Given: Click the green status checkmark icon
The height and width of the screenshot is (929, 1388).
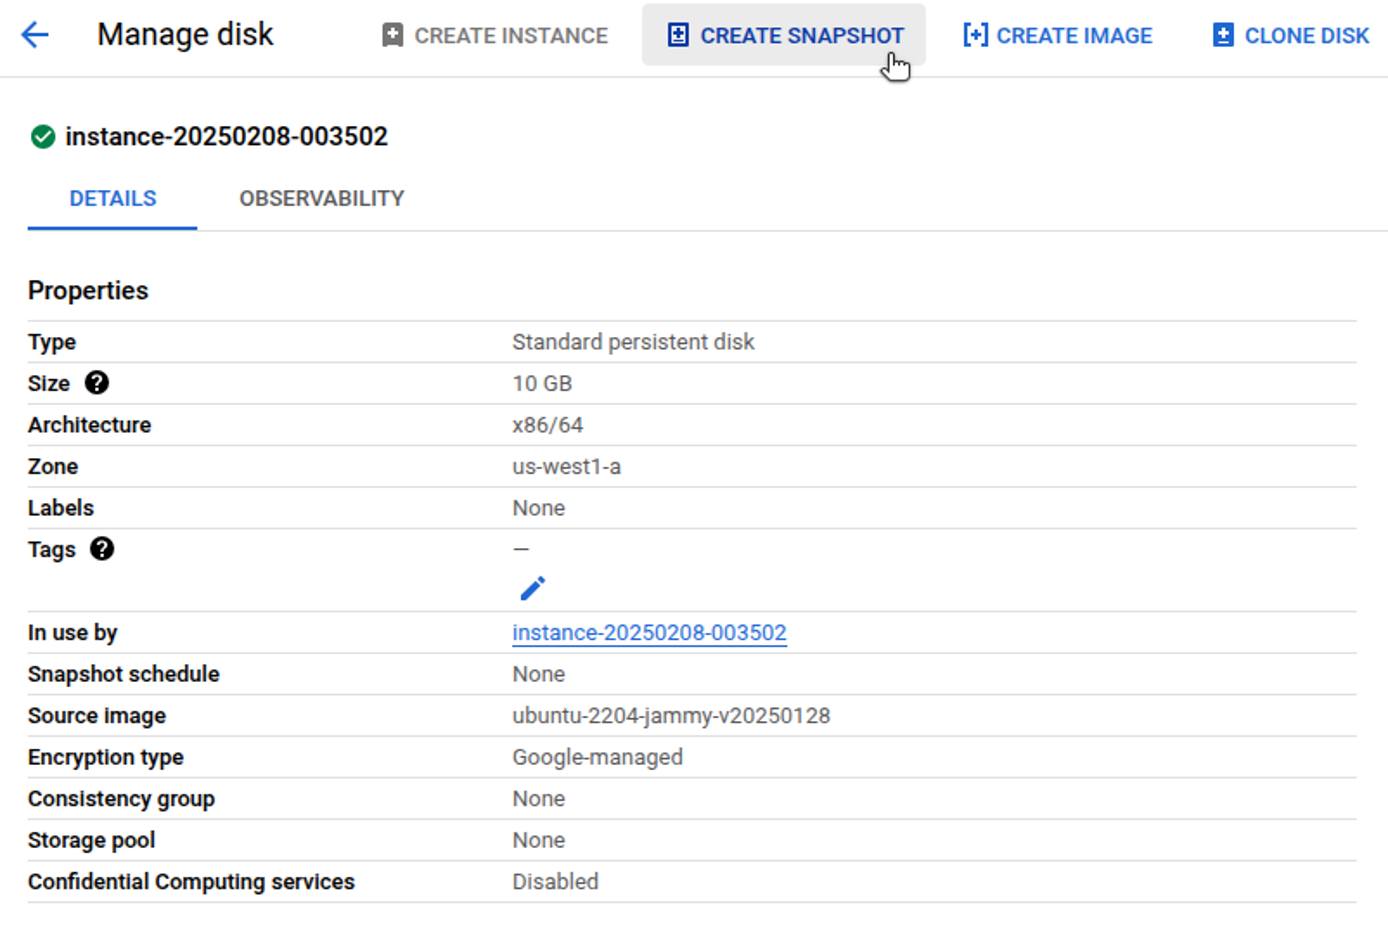Looking at the screenshot, I should [x=43, y=136].
